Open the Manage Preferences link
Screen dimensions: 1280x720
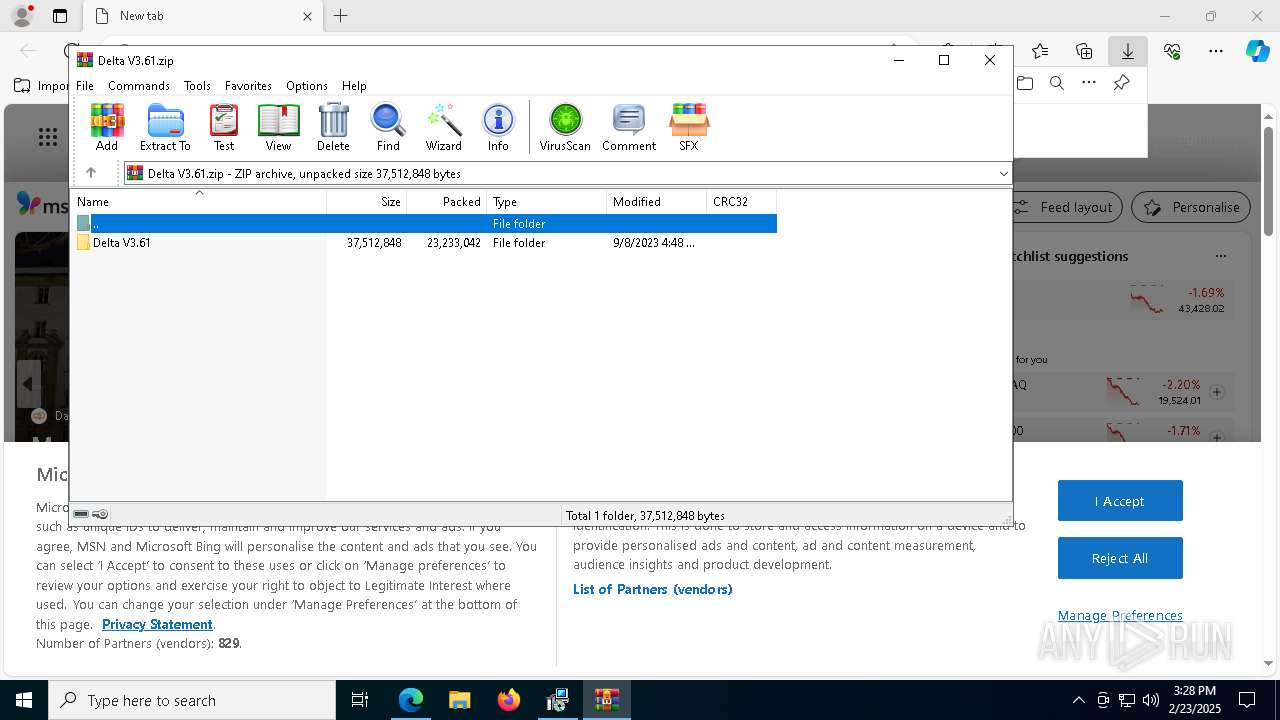tap(1120, 615)
